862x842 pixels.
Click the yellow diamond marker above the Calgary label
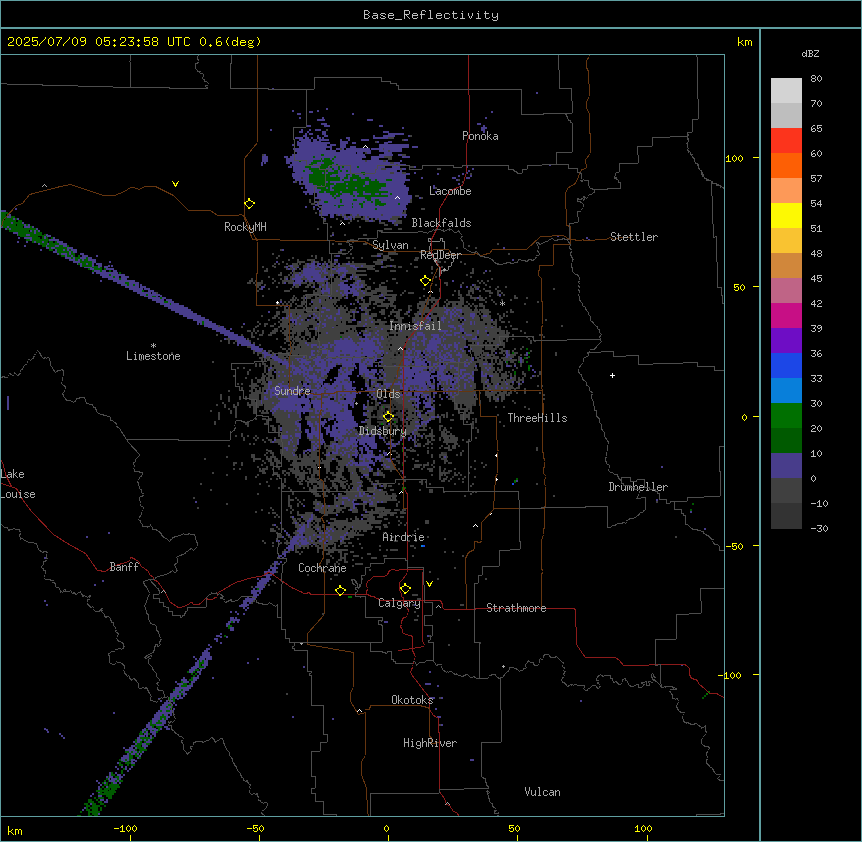(x=406, y=589)
